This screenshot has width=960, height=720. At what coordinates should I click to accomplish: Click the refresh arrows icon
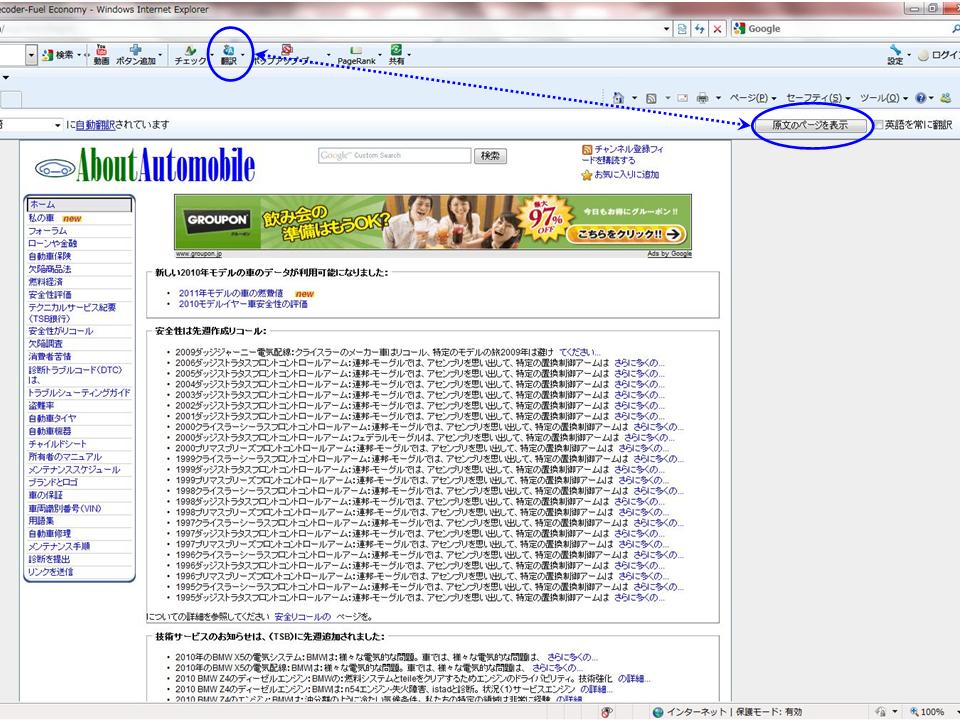point(699,29)
